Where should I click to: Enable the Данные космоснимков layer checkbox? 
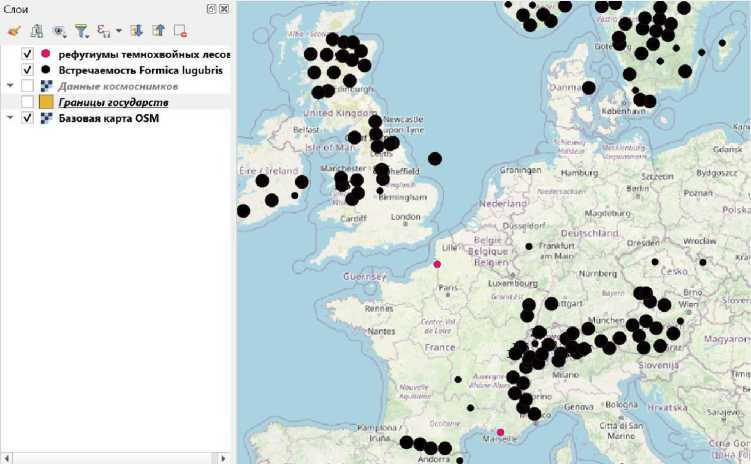[28, 86]
